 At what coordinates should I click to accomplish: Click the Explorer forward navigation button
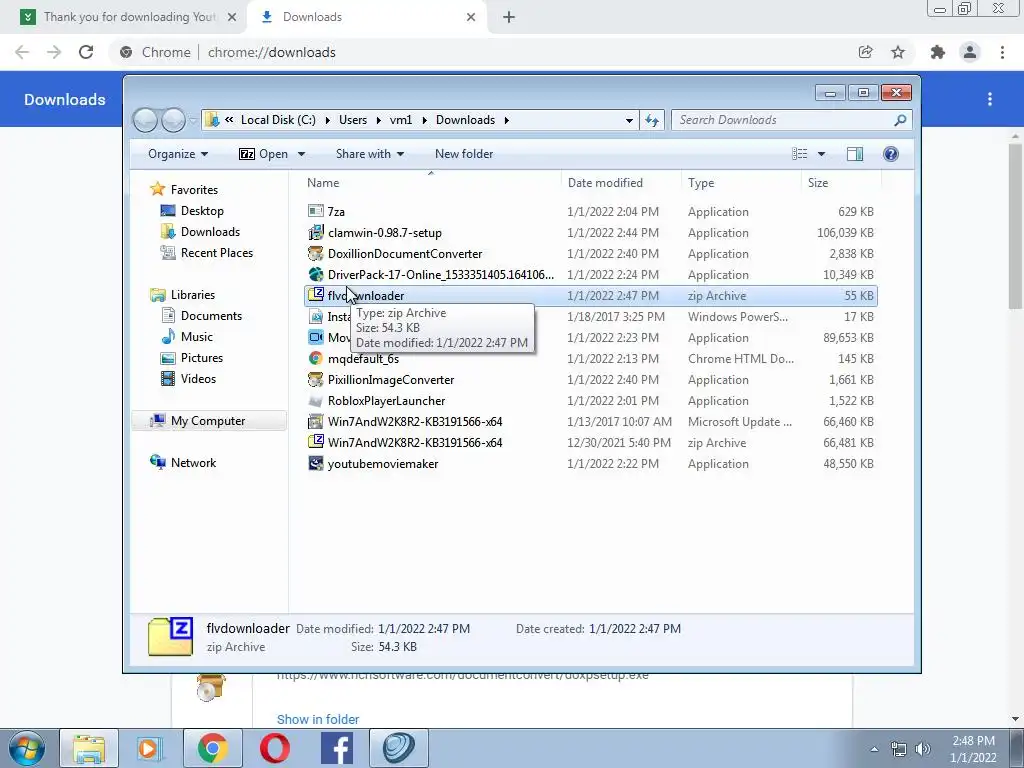pyautogui.click(x=173, y=120)
